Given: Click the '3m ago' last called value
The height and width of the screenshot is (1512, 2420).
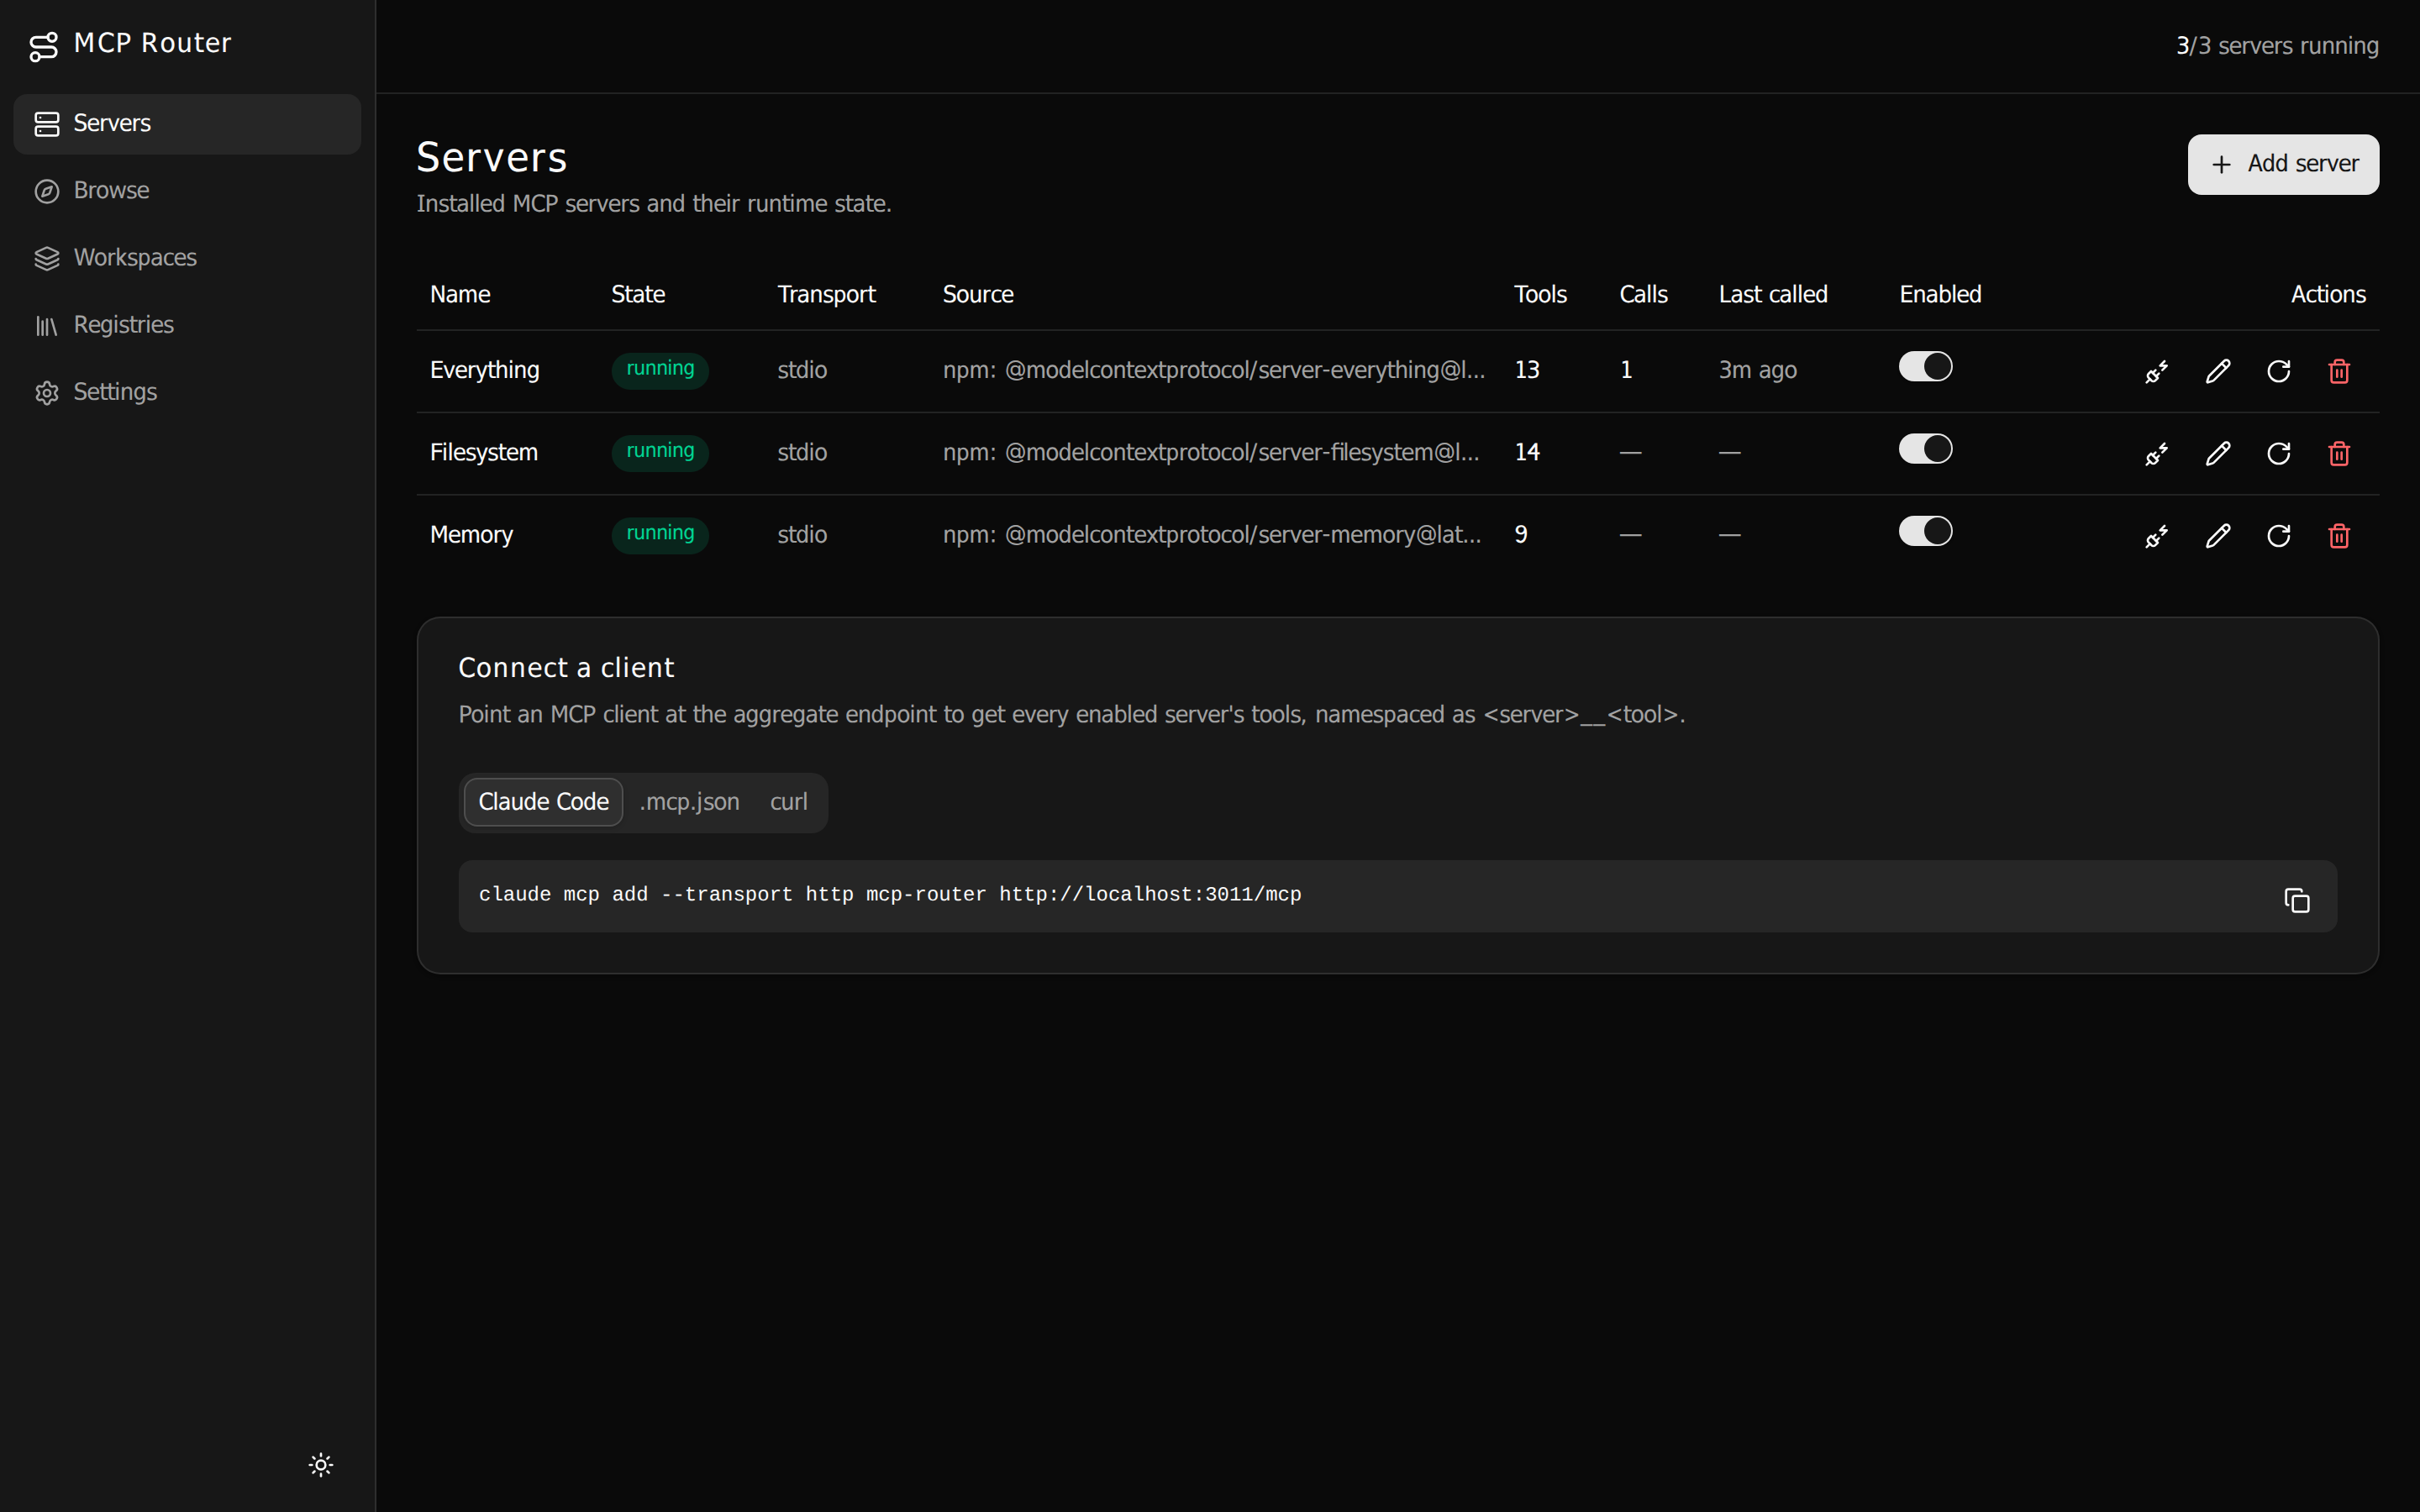Looking at the screenshot, I should [x=1757, y=371].
